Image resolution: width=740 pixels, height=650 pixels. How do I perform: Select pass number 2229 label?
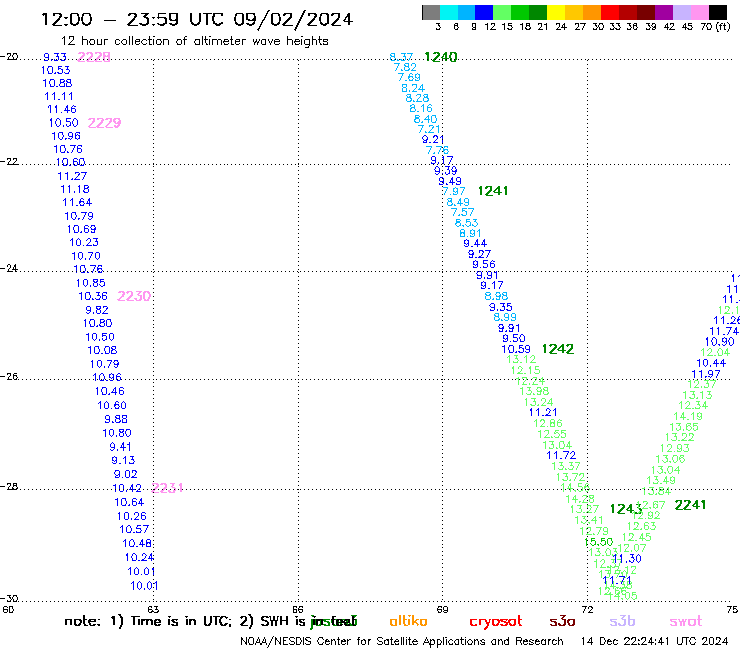tap(104, 123)
